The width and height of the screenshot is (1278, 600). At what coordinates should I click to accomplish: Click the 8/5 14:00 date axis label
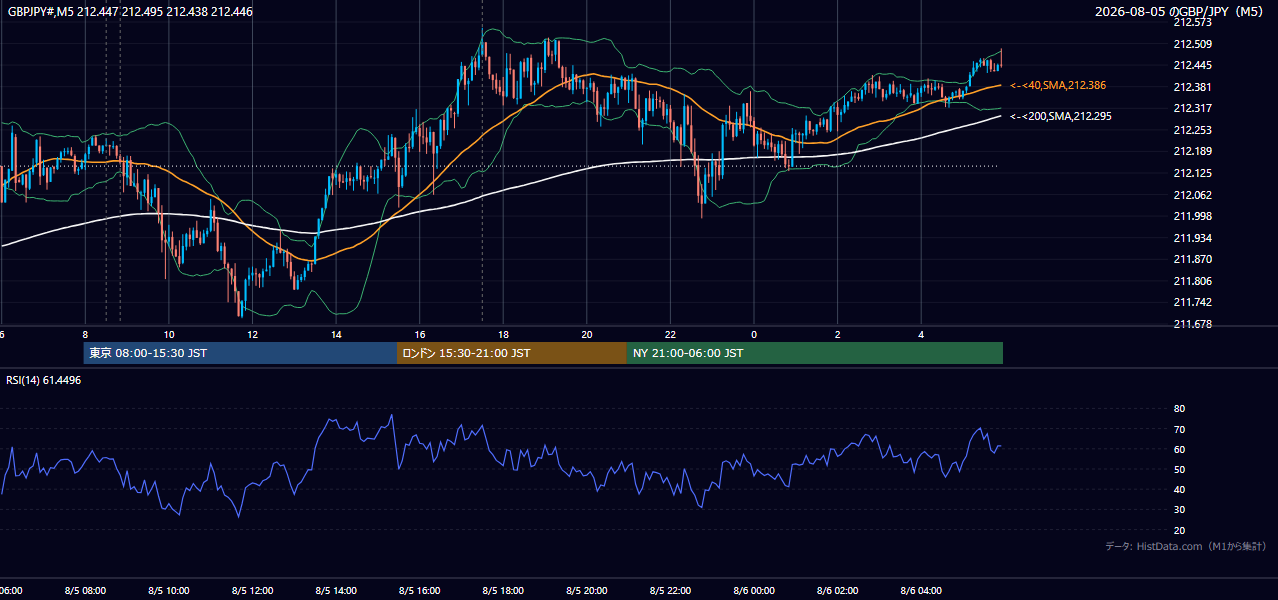point(336,591)
